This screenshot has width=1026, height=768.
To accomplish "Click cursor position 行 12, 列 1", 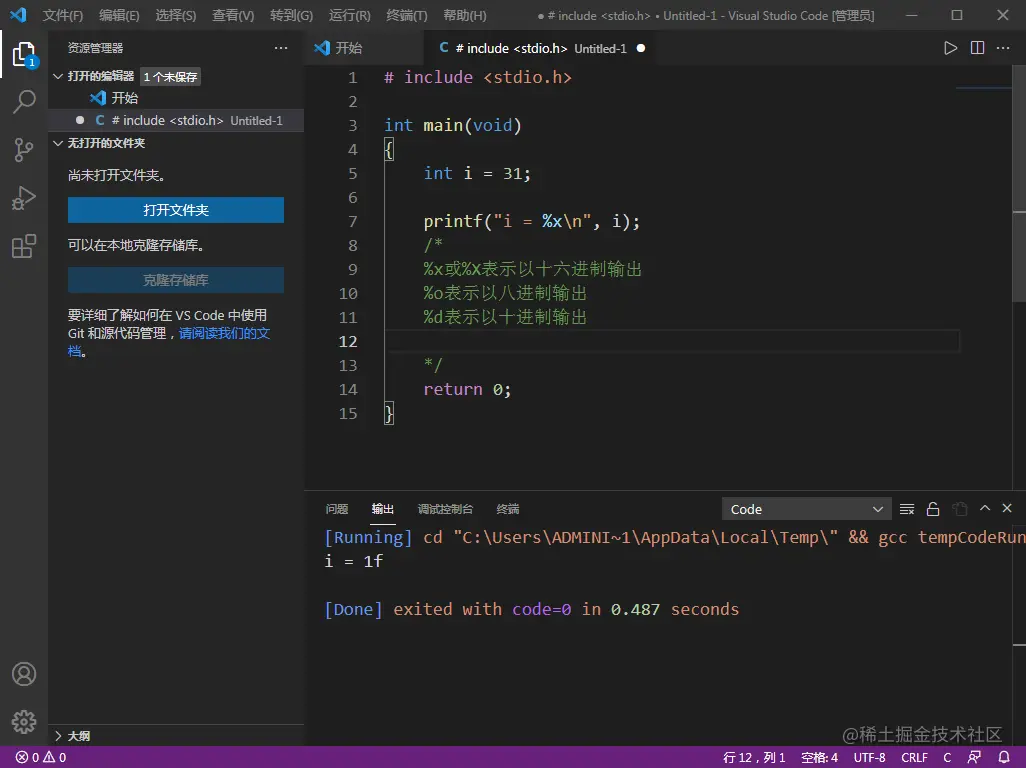I will point(754,757).
